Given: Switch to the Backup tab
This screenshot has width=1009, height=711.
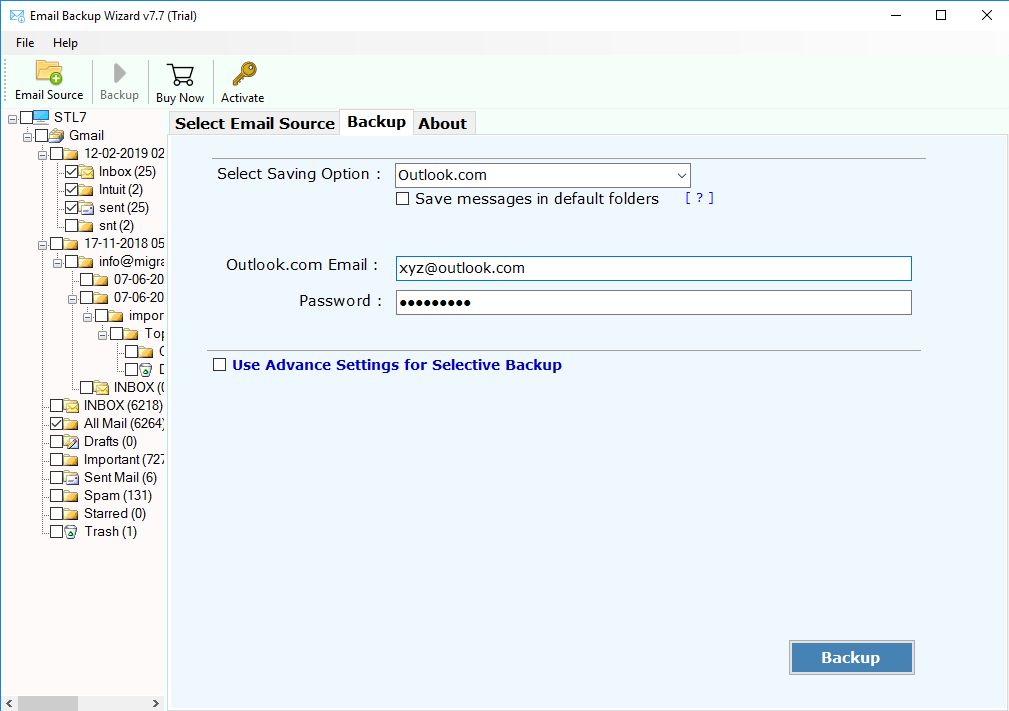Looking at the screenshot, I should pyautogui.click(x=376, y=122).
